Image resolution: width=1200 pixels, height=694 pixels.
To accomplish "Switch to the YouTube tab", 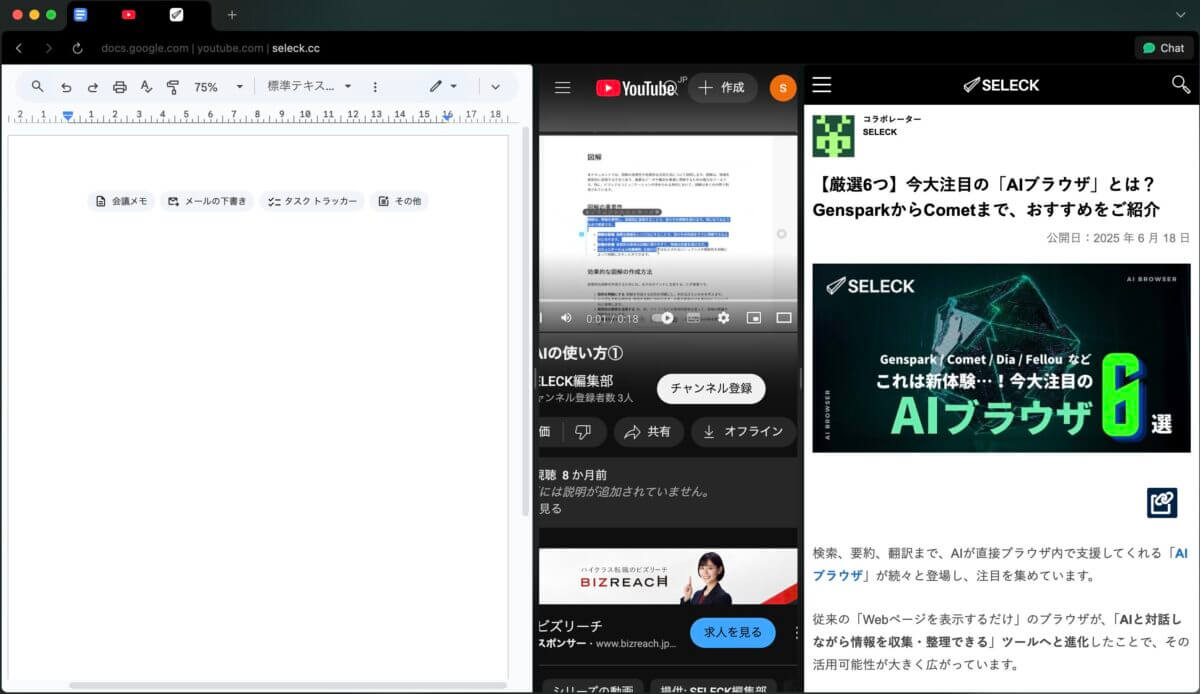I will [x=129, y=15].
